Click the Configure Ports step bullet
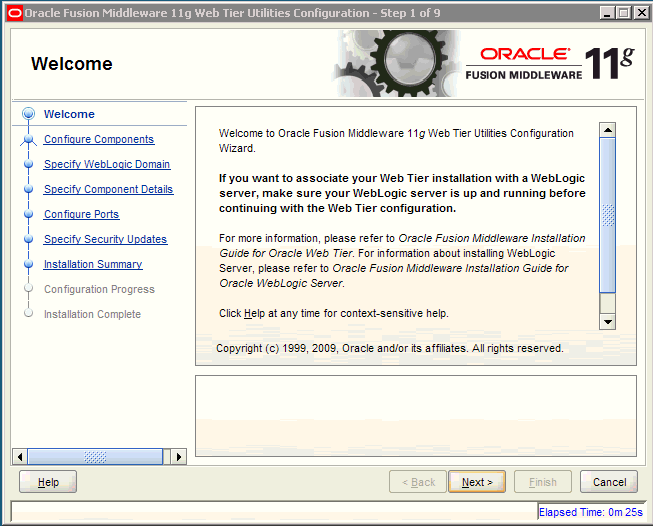The image size is (653, 526). click(28, 214)
